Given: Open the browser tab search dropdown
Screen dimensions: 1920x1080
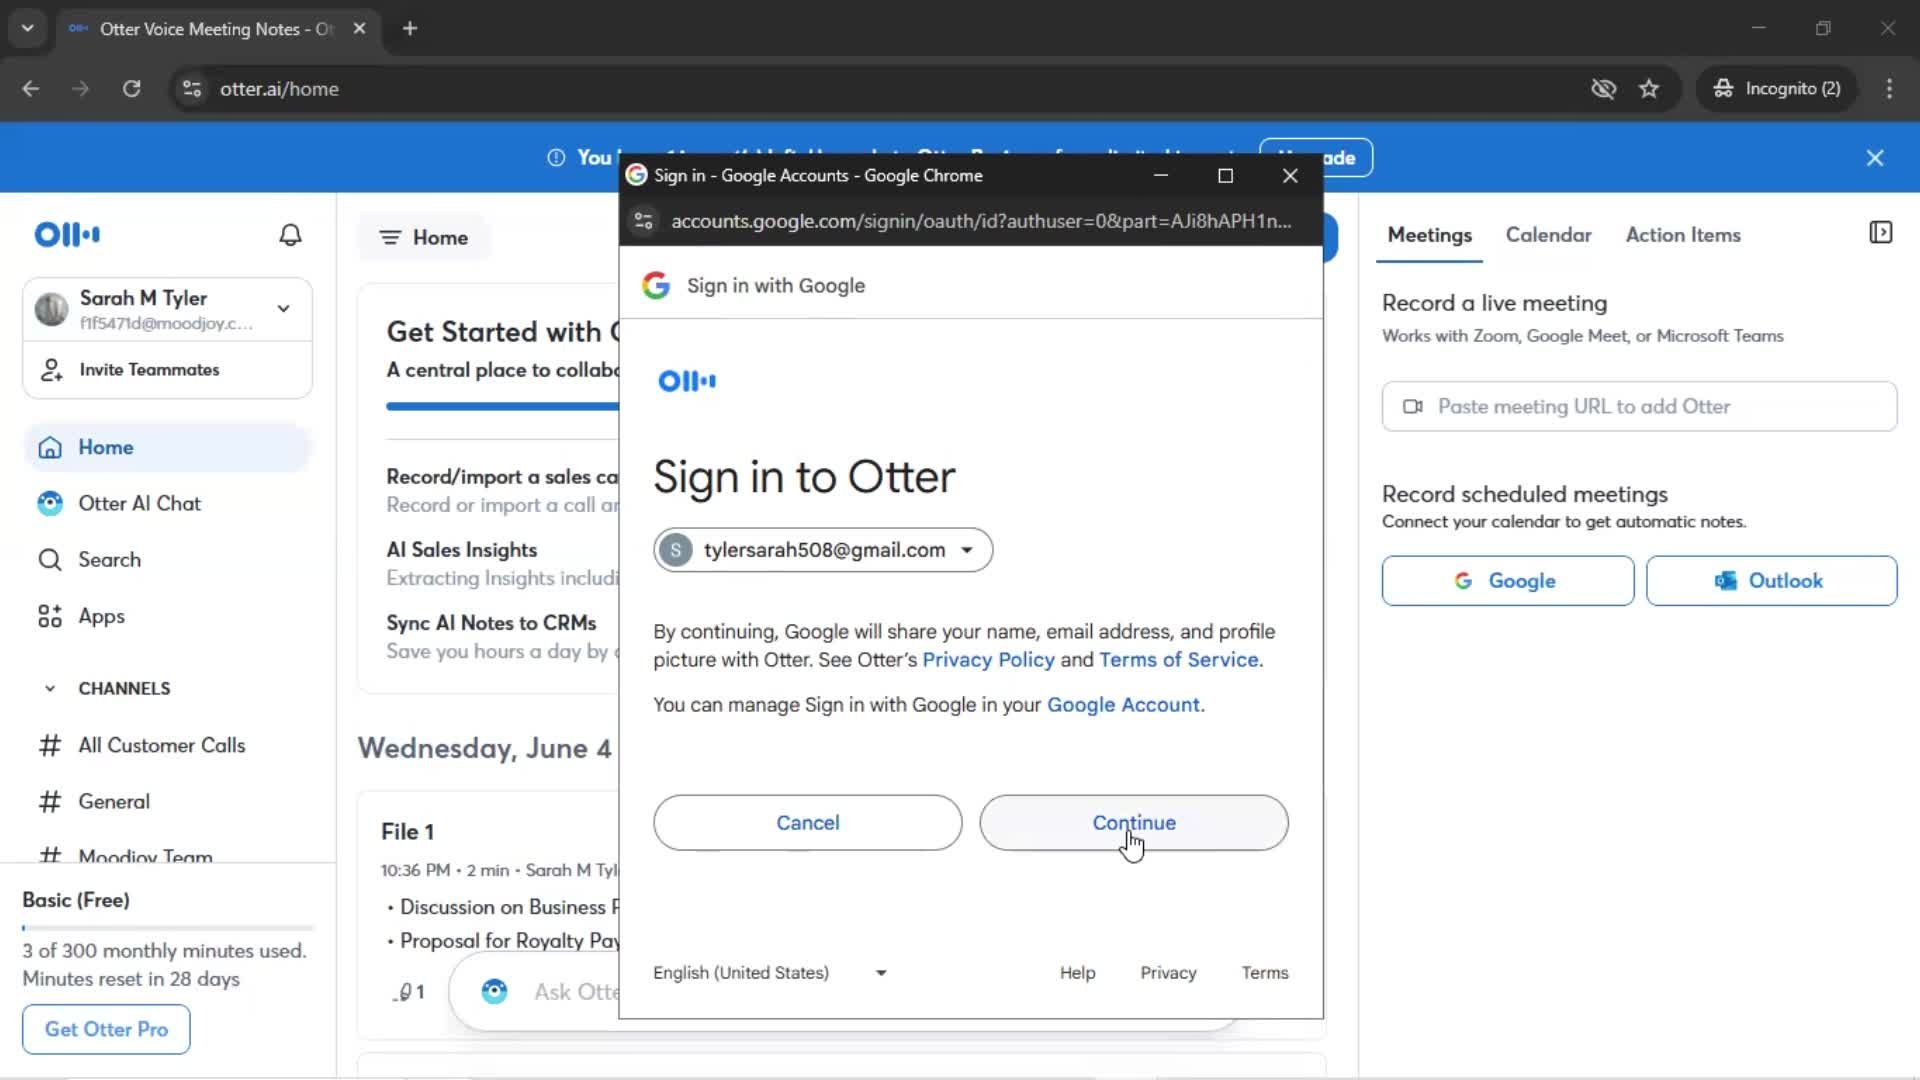Looking at the screenshot, I should 28,29.
